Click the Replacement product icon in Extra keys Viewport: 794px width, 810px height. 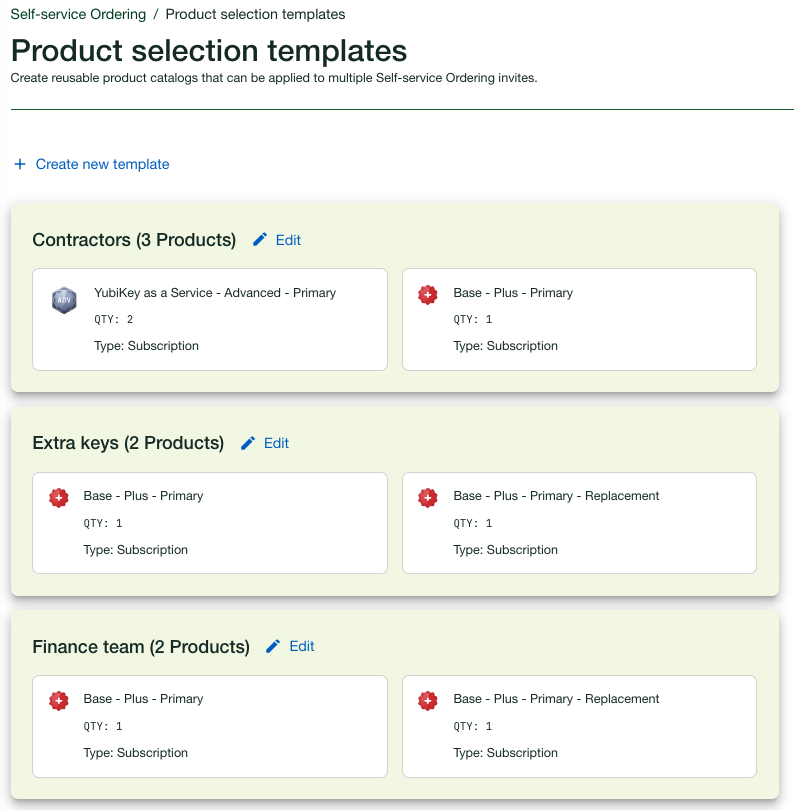[x=428, y=498]
